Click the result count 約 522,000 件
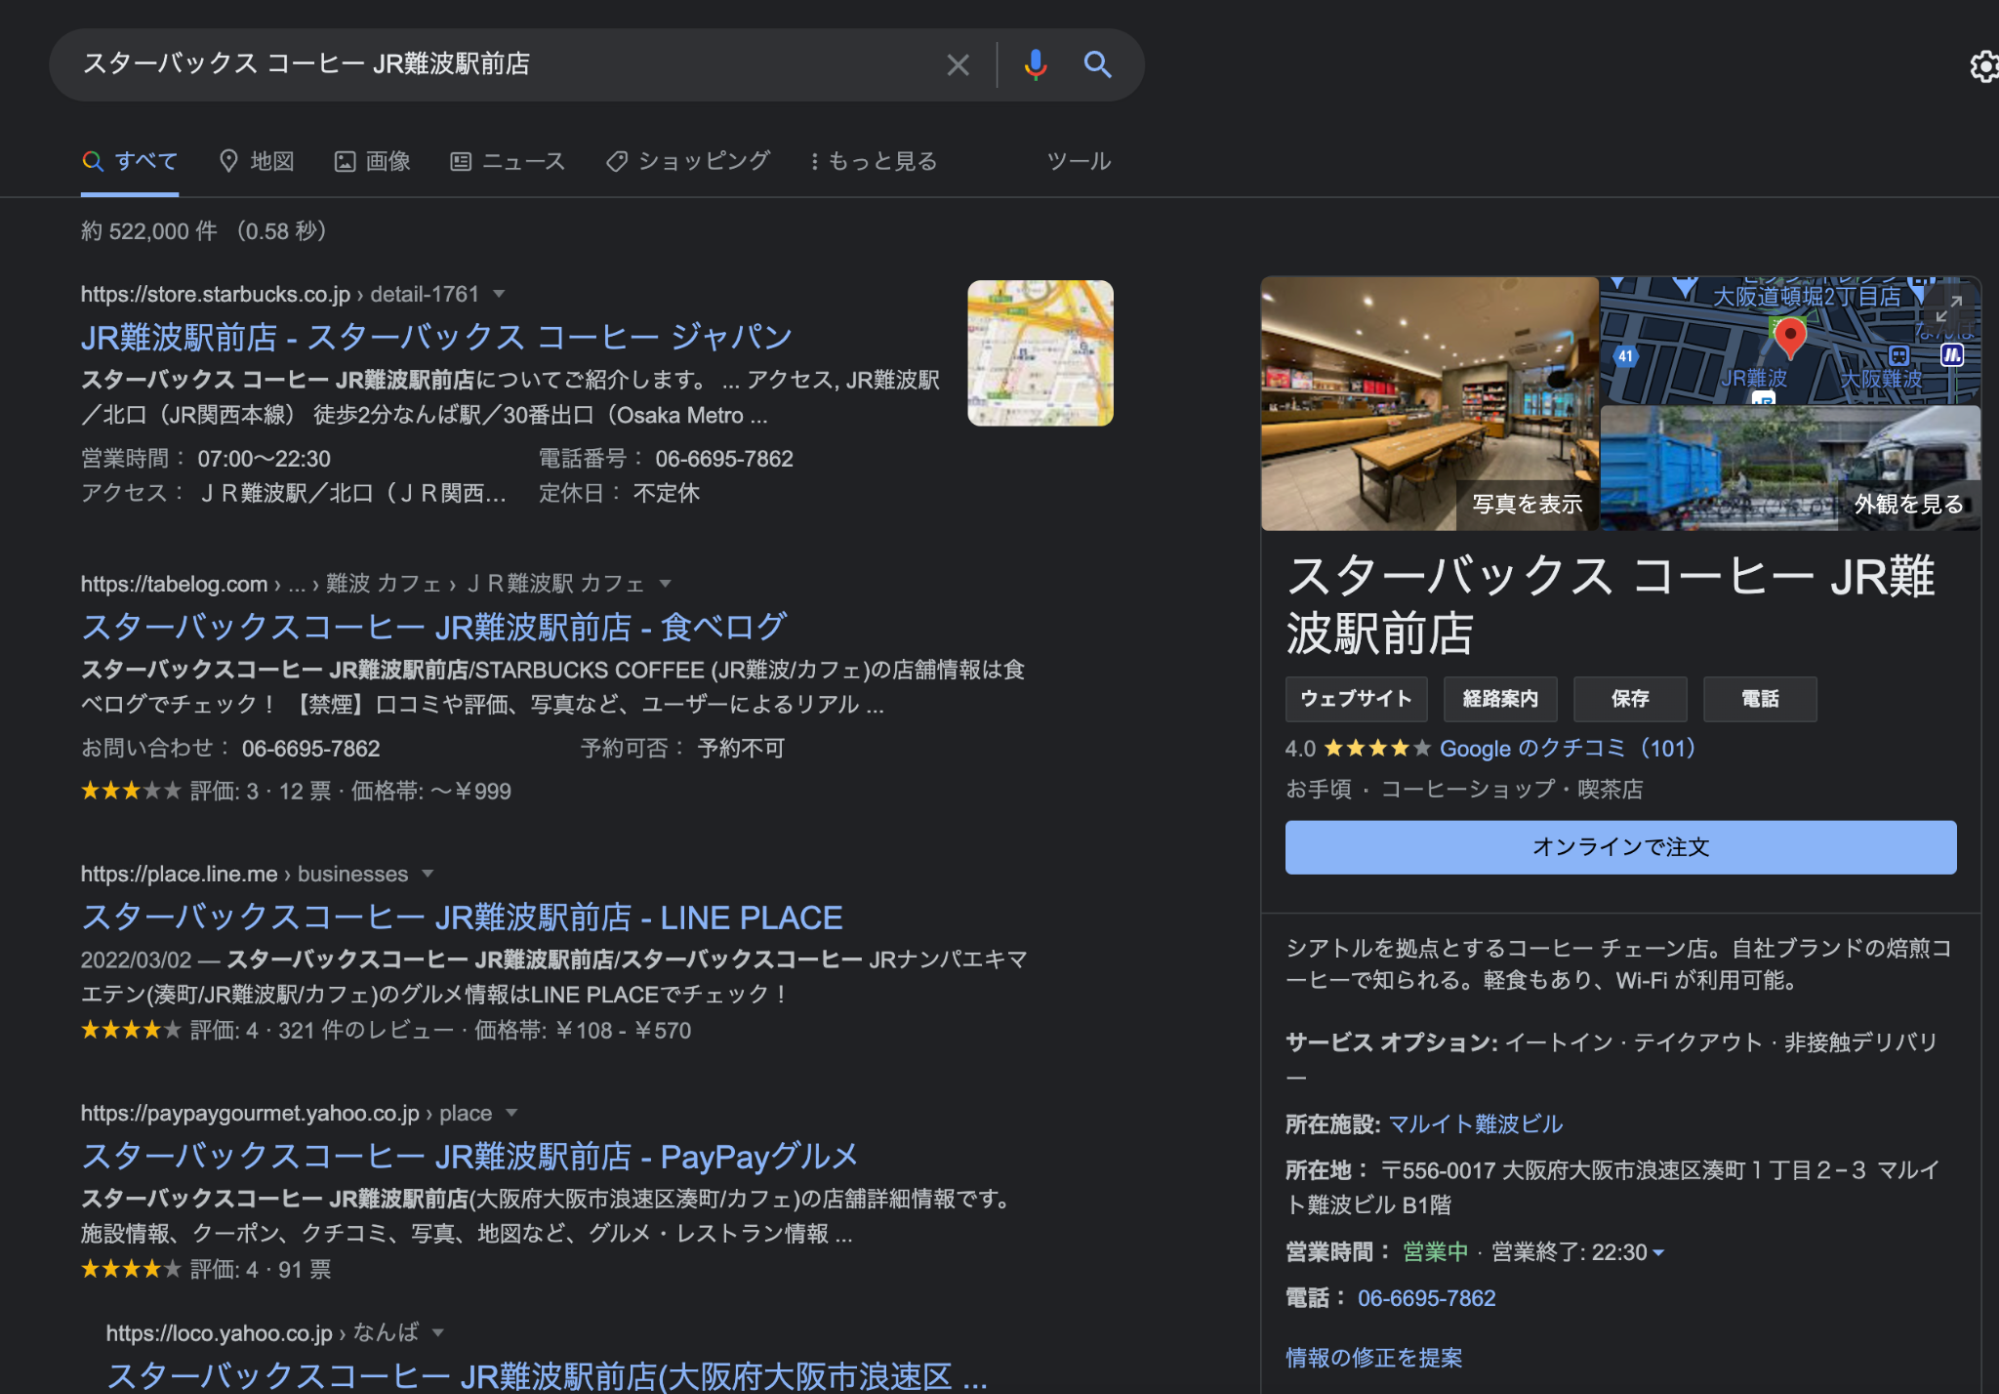 (149, 231)
